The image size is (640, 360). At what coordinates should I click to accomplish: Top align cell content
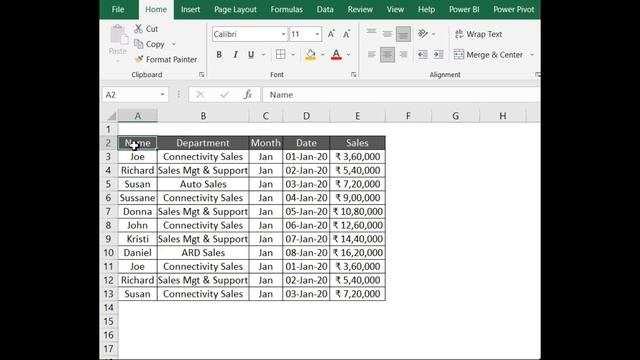tap(371, 34)
